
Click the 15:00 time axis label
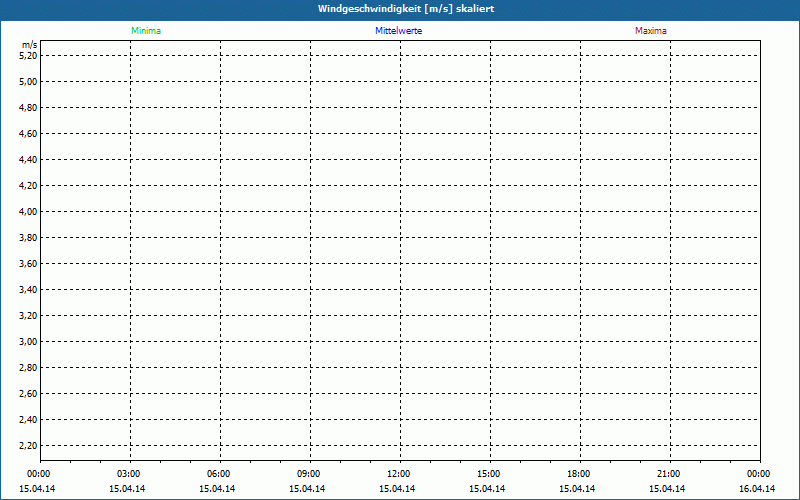pyautogui.click(x=489, y=474)
